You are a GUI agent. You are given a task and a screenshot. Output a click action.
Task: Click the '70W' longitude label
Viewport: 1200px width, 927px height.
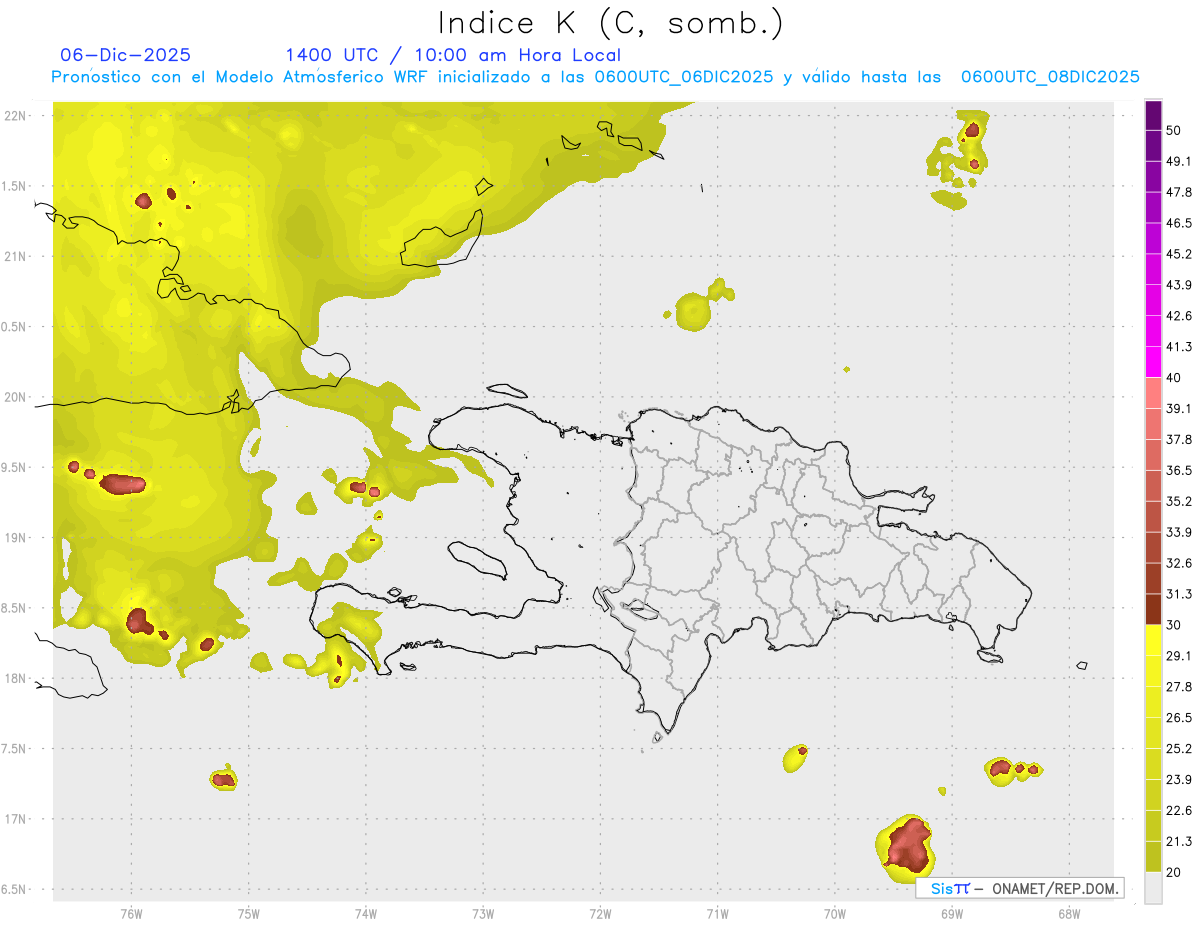click(834, 914)
